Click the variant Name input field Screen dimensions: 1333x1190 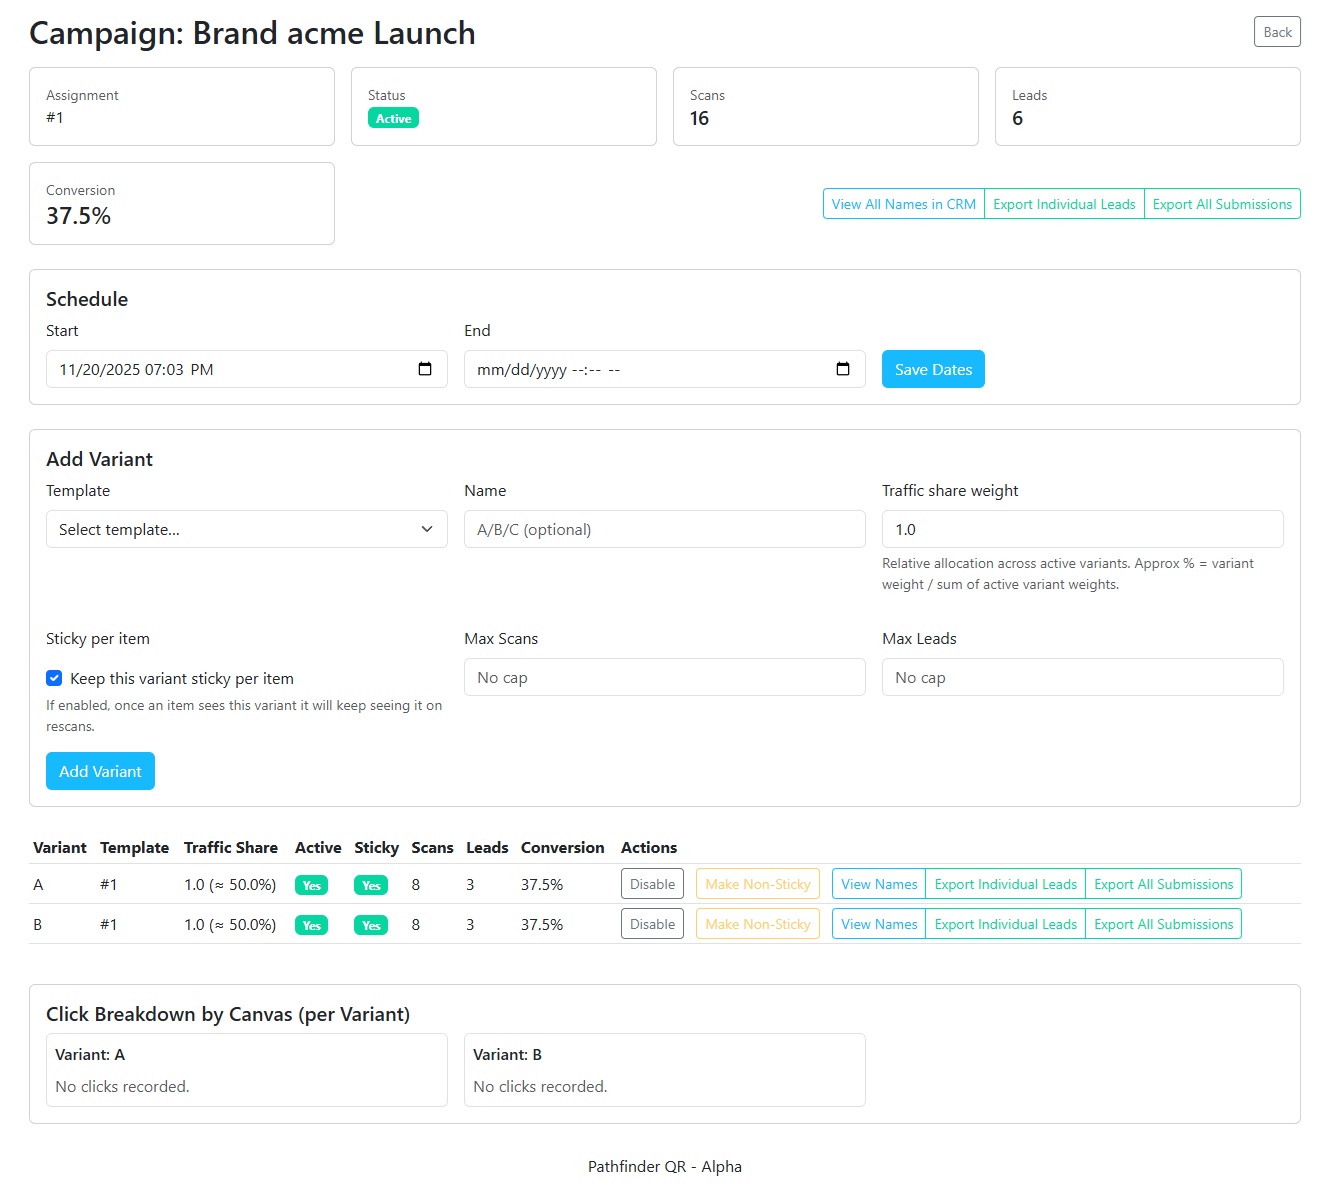click(x=664, y=529)
